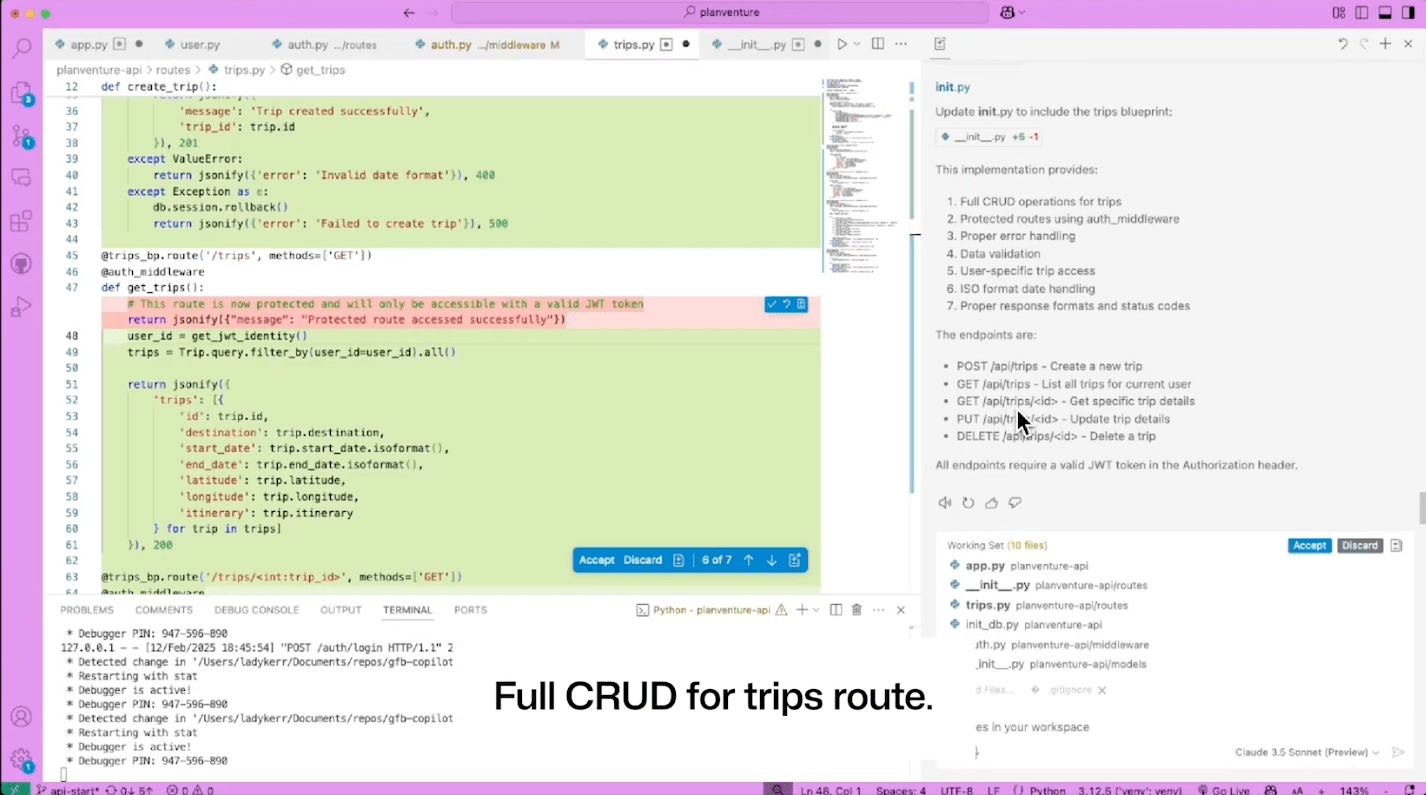The width and height of the screenshot is (1426, 795).
Task: Click the read aloud speaker icon
Action: (x=945, y=503)
